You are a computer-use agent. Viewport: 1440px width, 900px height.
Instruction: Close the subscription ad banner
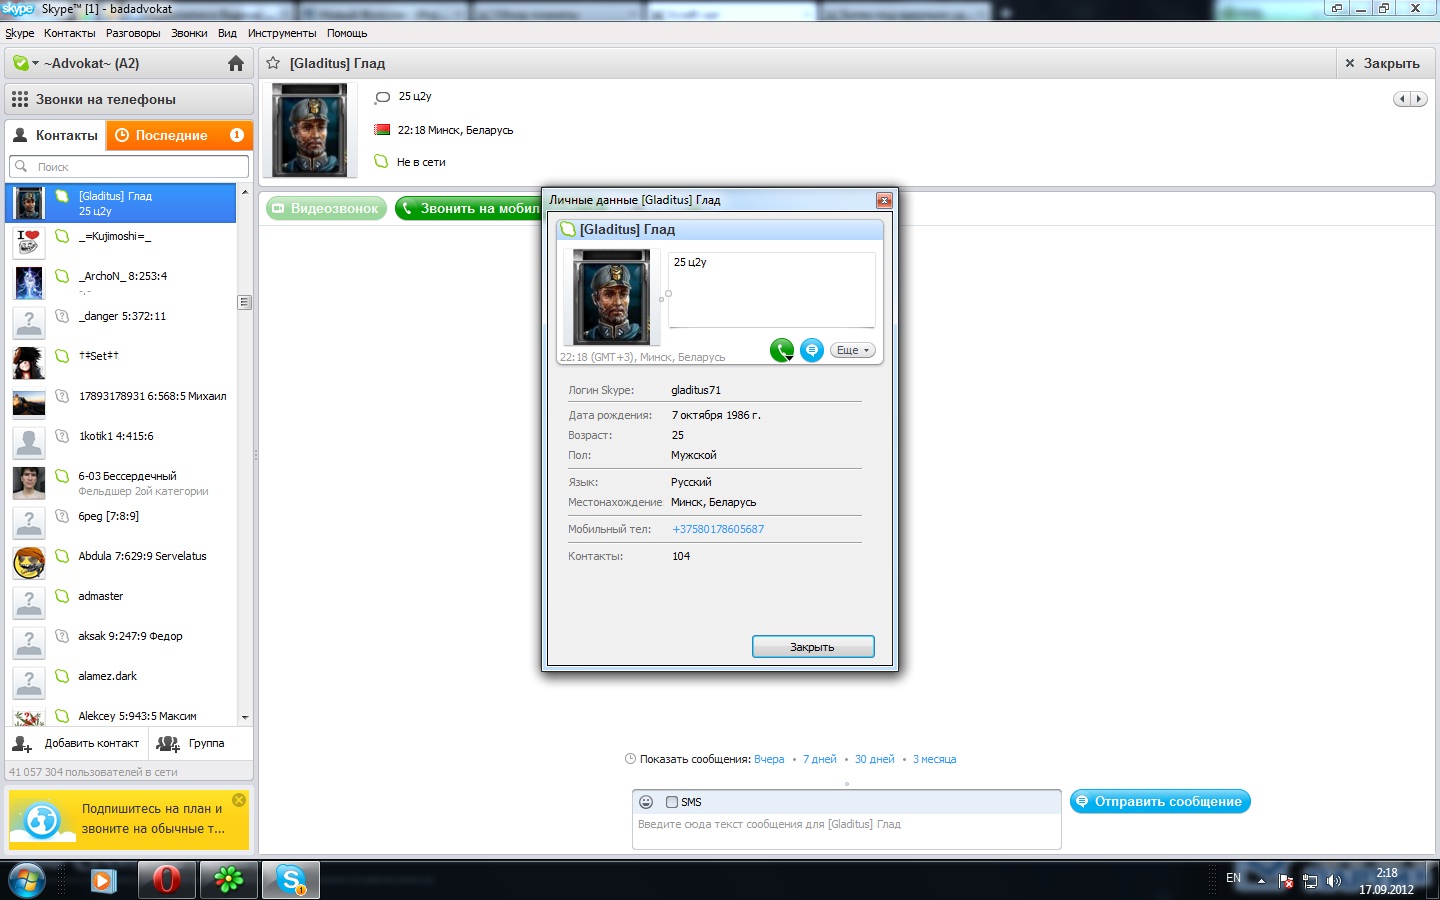click(x=239, y=800)
